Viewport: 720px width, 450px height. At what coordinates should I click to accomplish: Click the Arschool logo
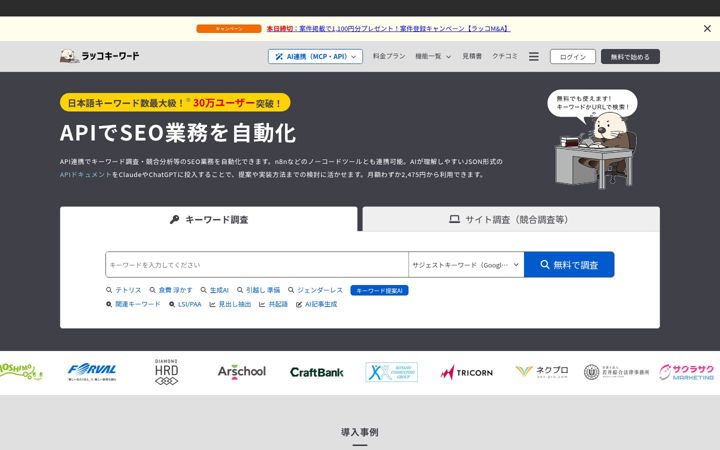(x=242, y=372)
